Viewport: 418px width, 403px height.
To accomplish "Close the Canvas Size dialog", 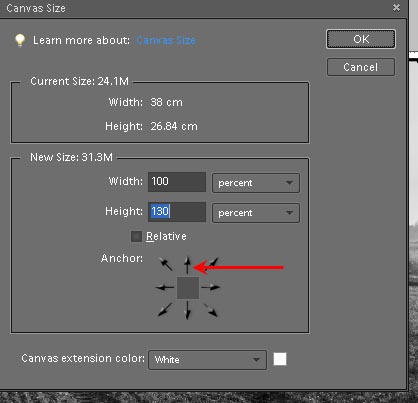I will (396, 8).
